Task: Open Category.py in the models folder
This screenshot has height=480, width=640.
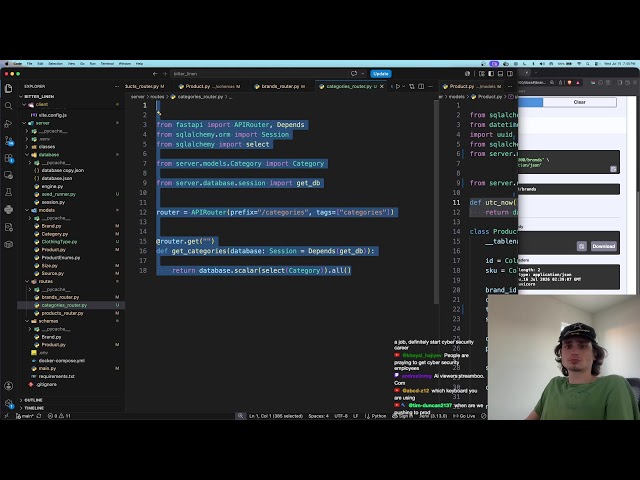Action: click(x=55, y=234)
